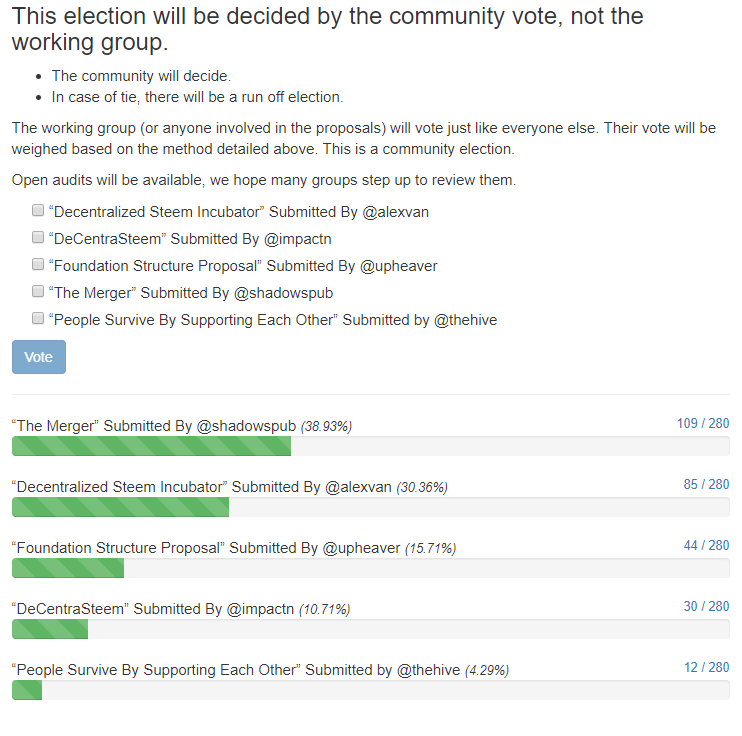Click the election heading text
The width and height of the screenshot is (742, 736).
pos(327,29)
